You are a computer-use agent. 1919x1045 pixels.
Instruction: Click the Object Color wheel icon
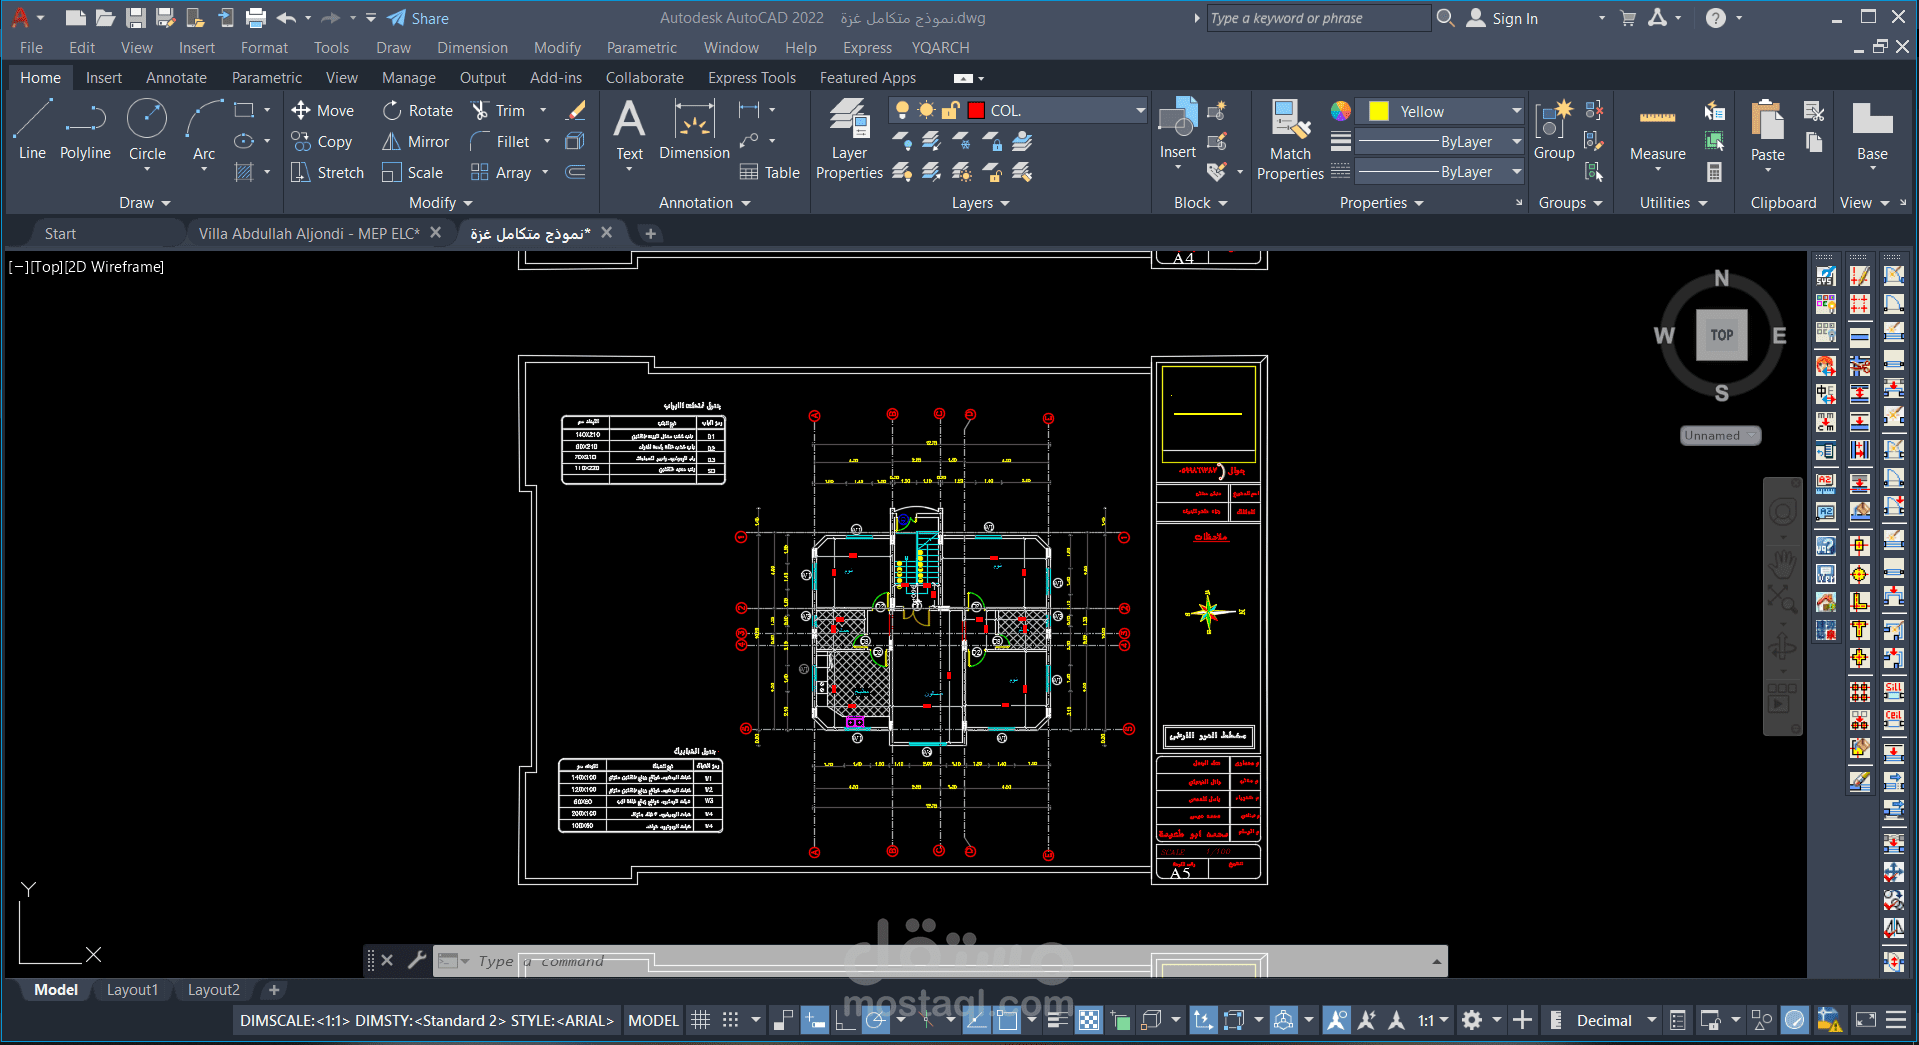point(1340,111)
